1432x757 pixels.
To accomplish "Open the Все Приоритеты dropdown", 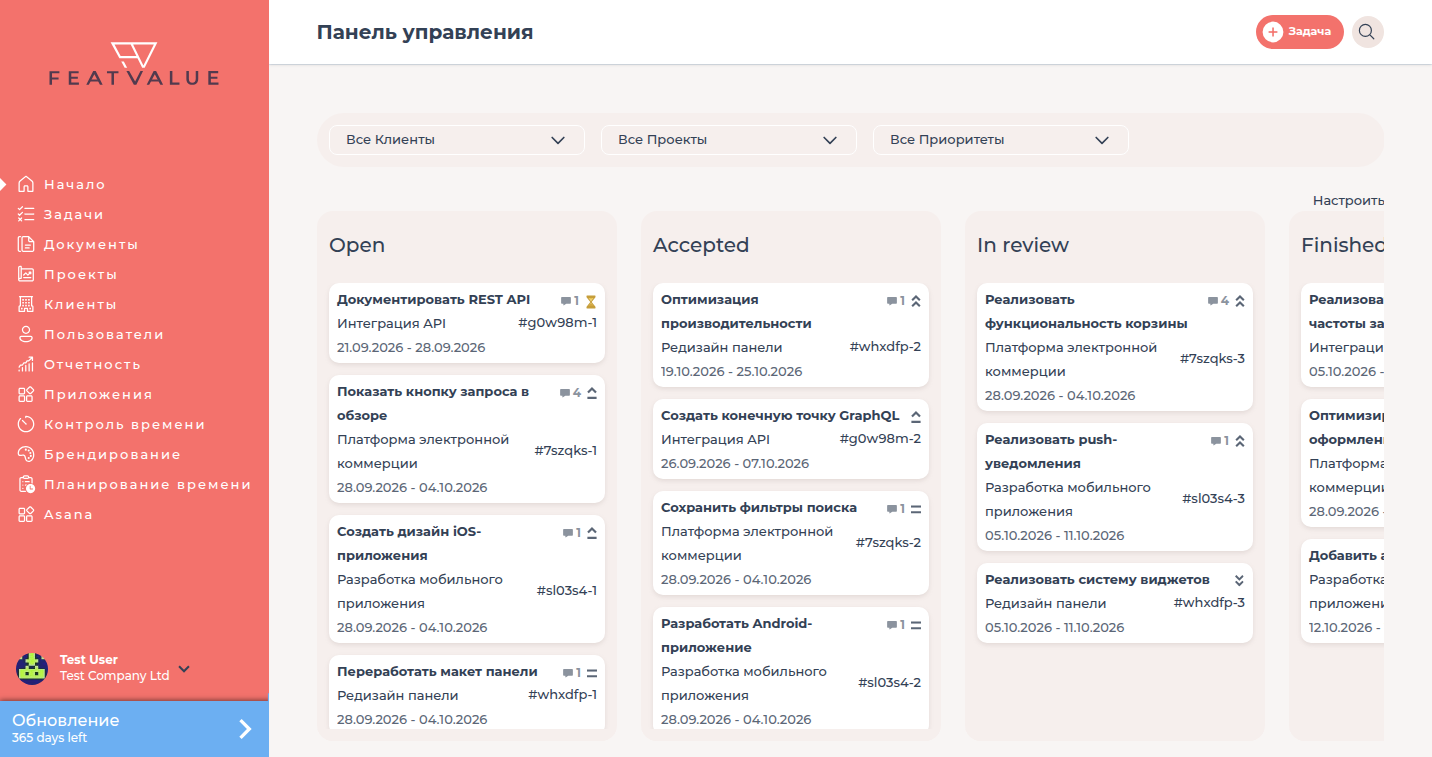I will (1000, 140).
